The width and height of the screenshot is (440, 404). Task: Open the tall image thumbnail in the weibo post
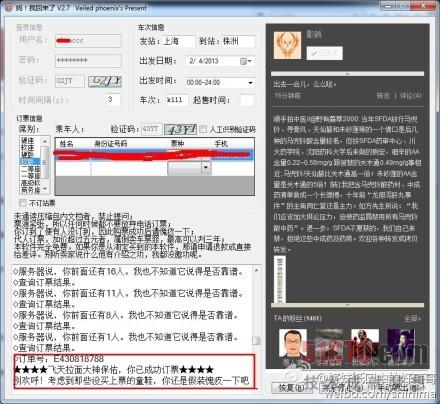(x=280, y=279)
